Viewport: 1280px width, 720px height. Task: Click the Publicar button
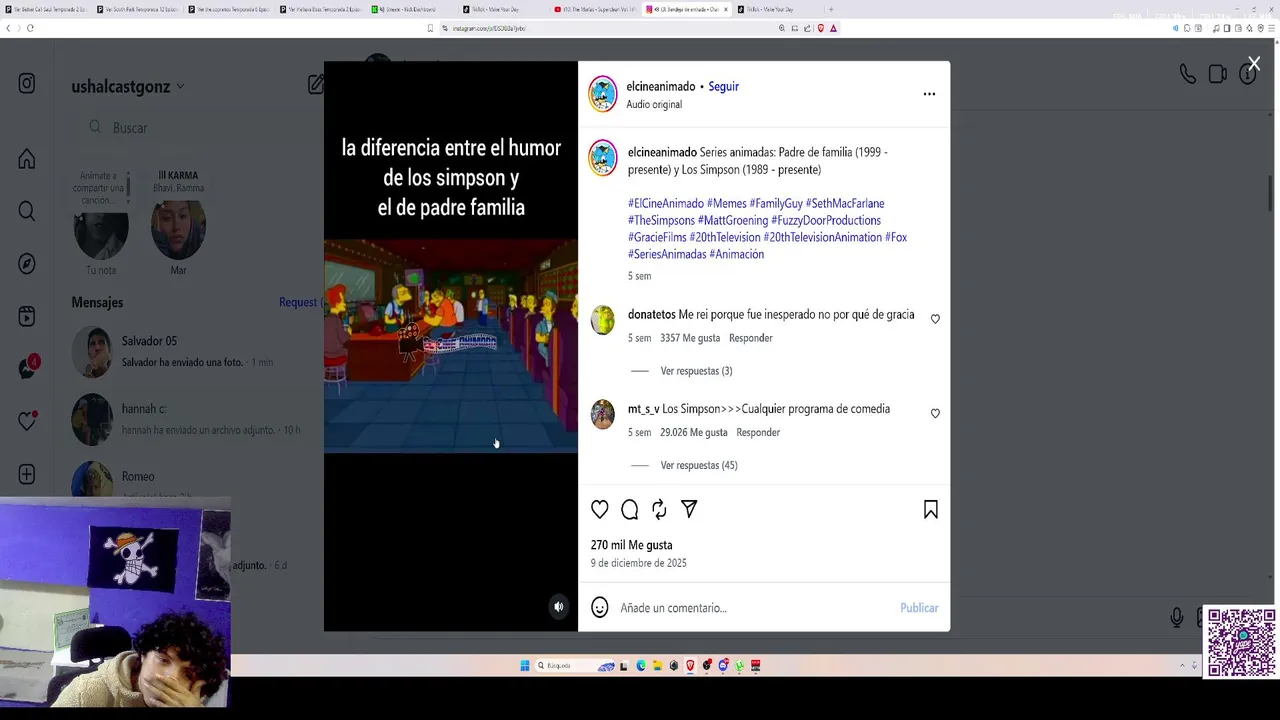click(919, 608)
